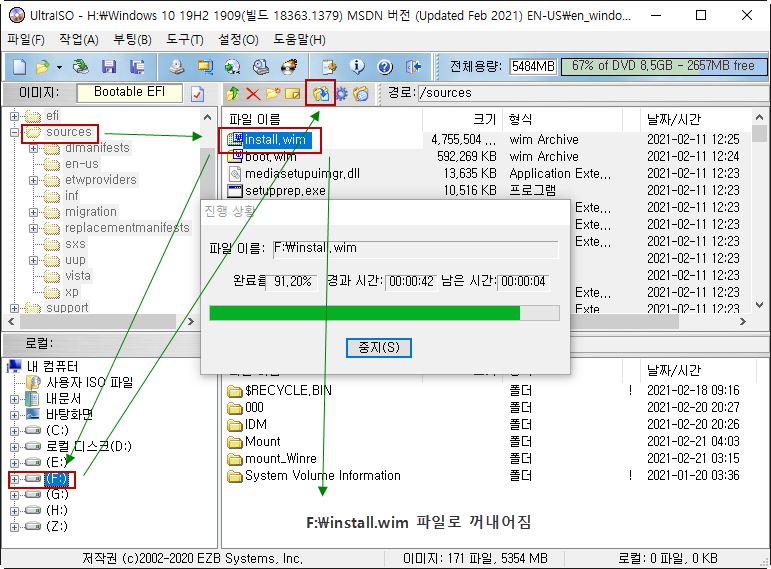
Task: Sort image files by 날짜/시간 column header
Action: pos(694,120)
